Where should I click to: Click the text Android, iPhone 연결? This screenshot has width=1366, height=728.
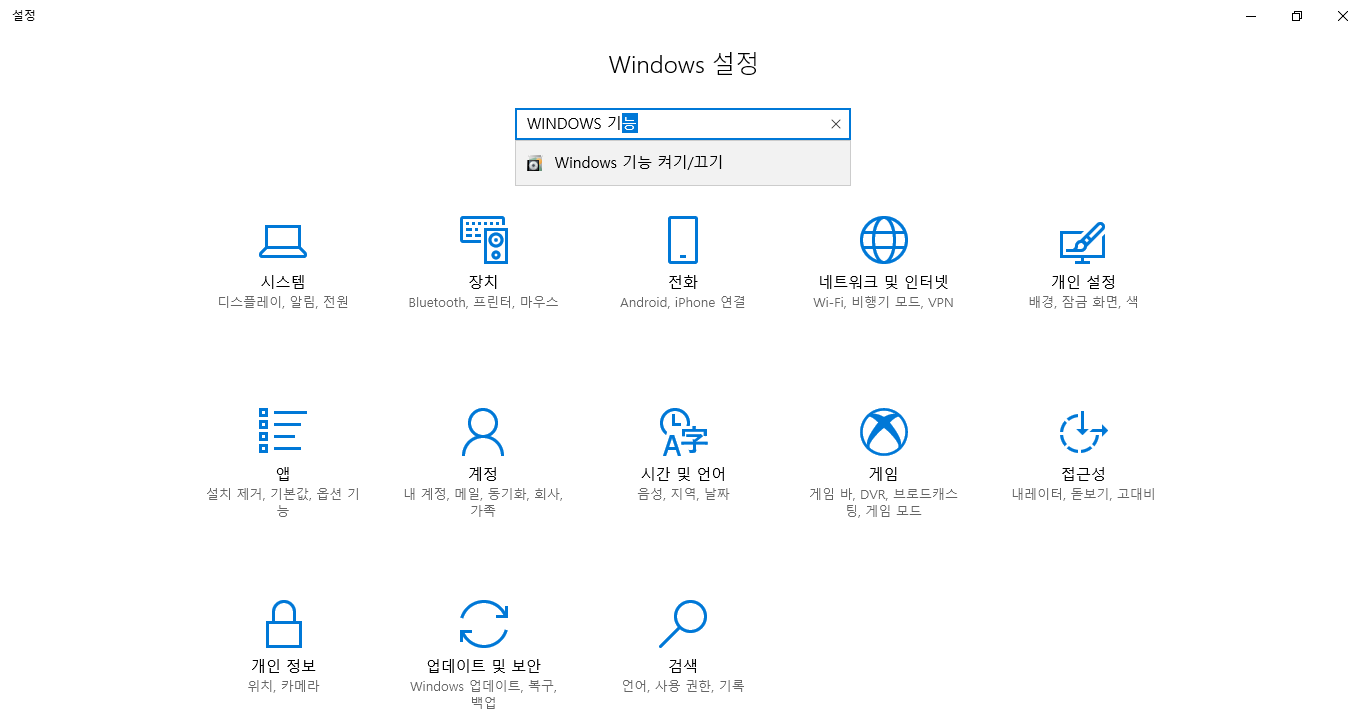click(683, 302)
